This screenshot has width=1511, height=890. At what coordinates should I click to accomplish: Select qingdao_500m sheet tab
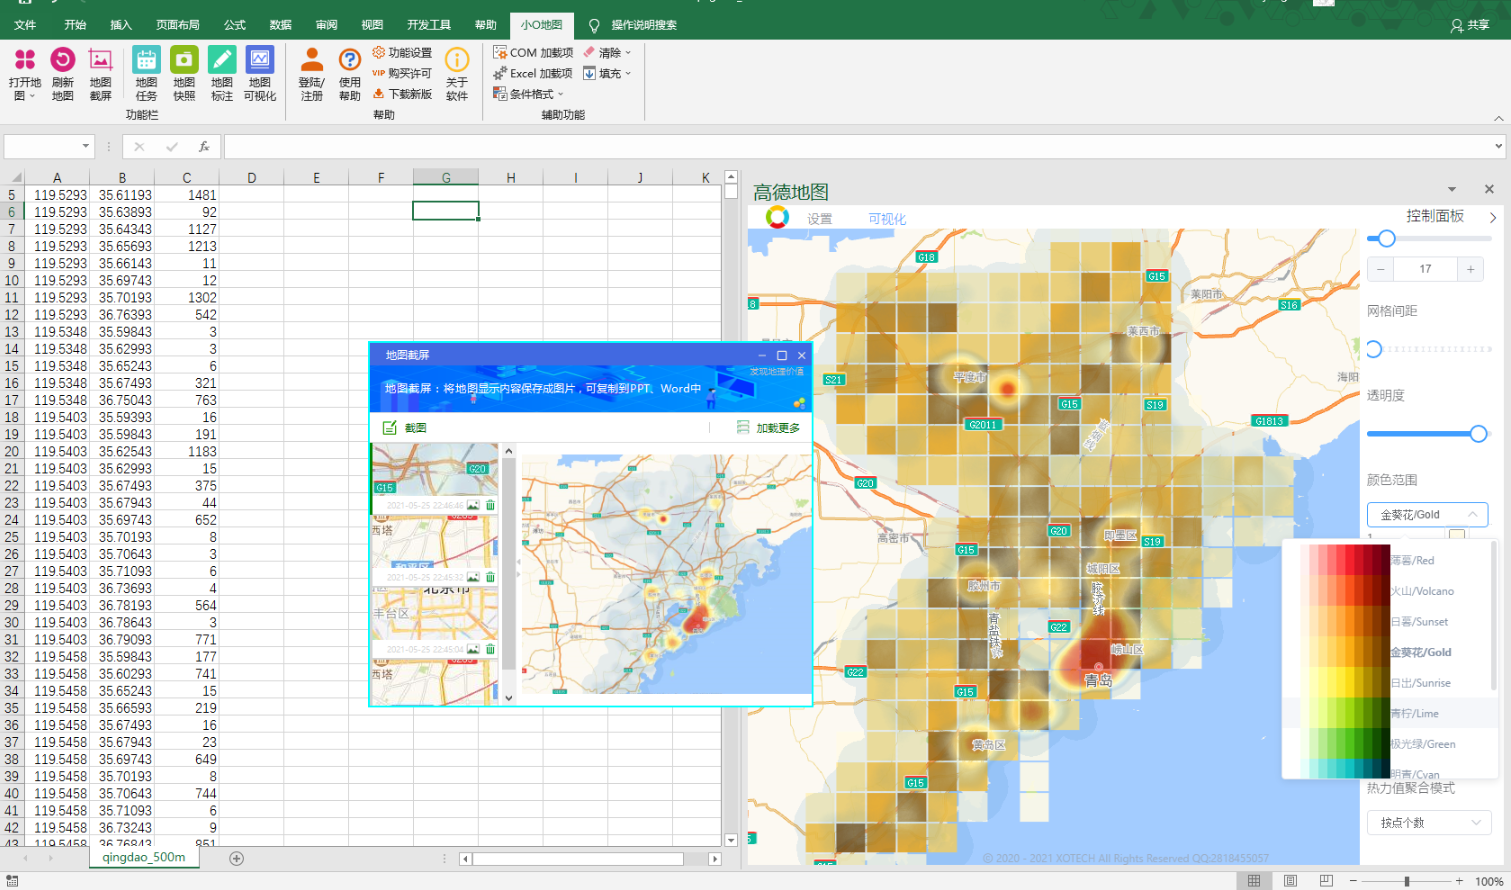pos(144,858)
